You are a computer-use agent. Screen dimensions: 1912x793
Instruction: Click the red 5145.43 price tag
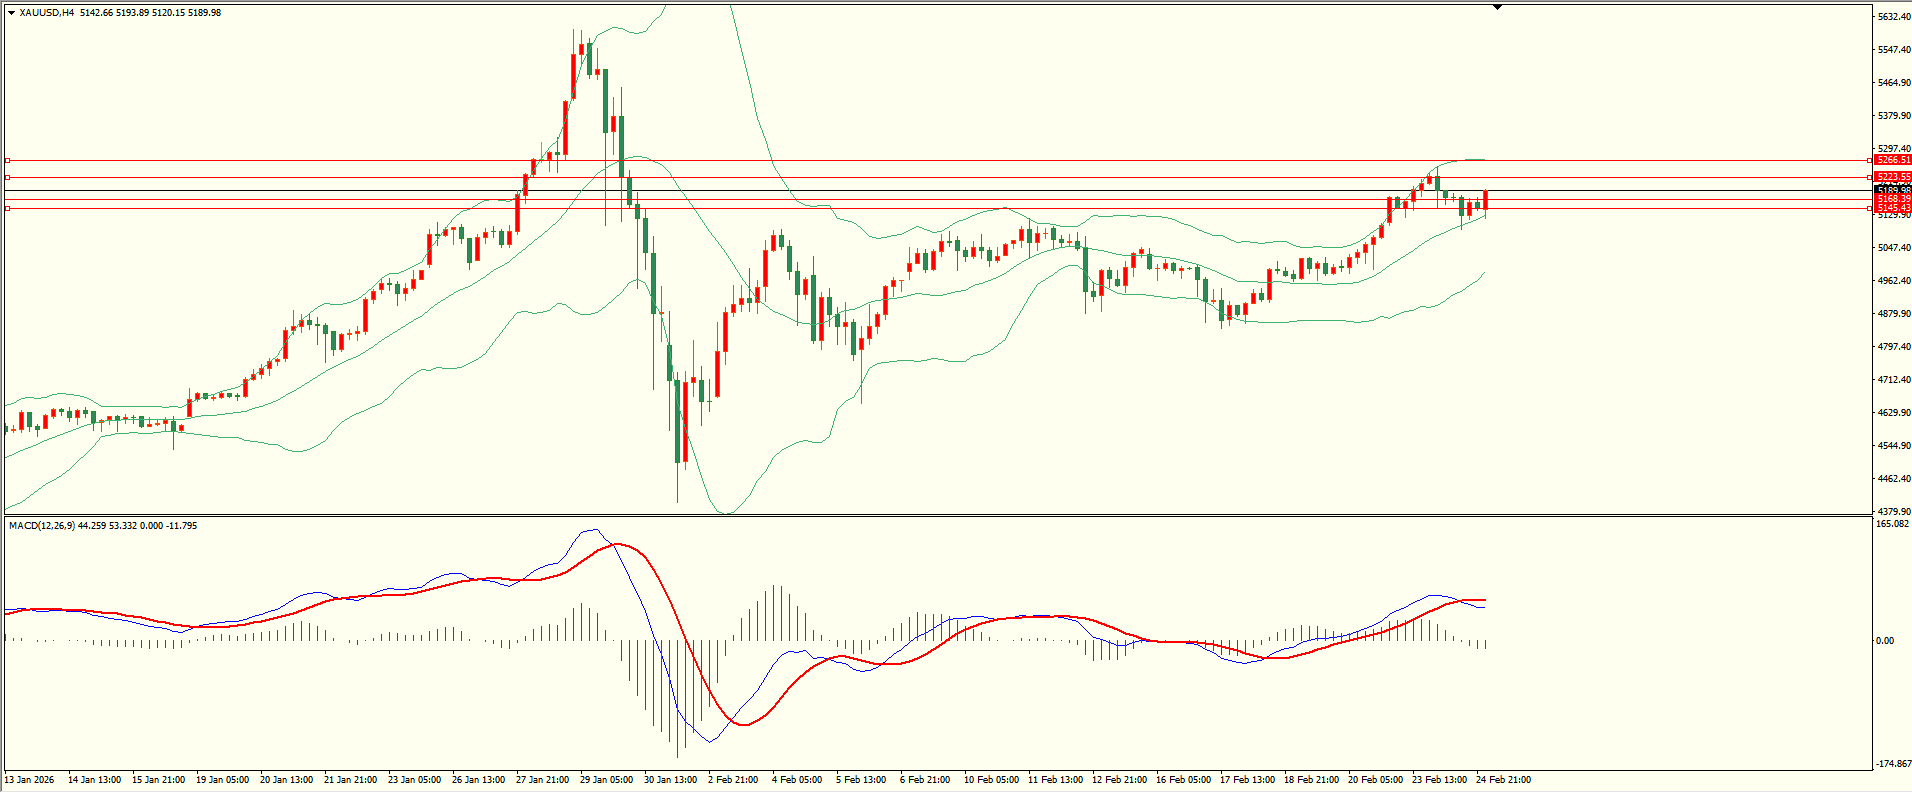pyautogui.click(x=1893, y=208)
